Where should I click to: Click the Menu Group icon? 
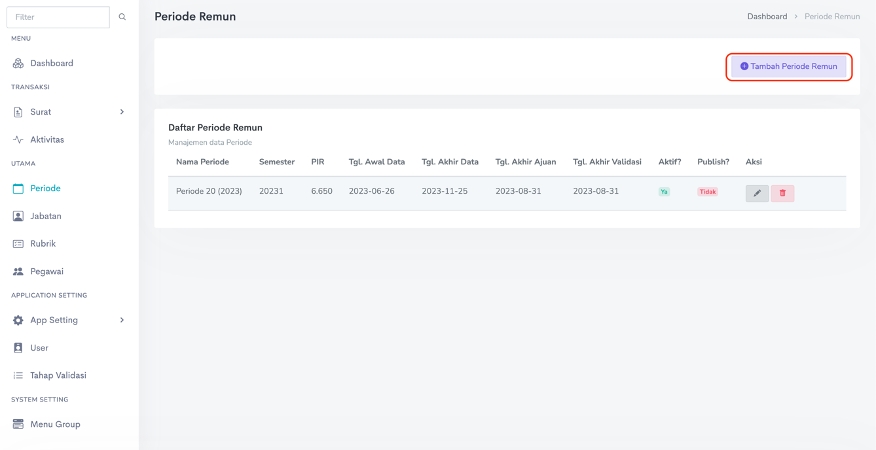[x=18, y=424]
